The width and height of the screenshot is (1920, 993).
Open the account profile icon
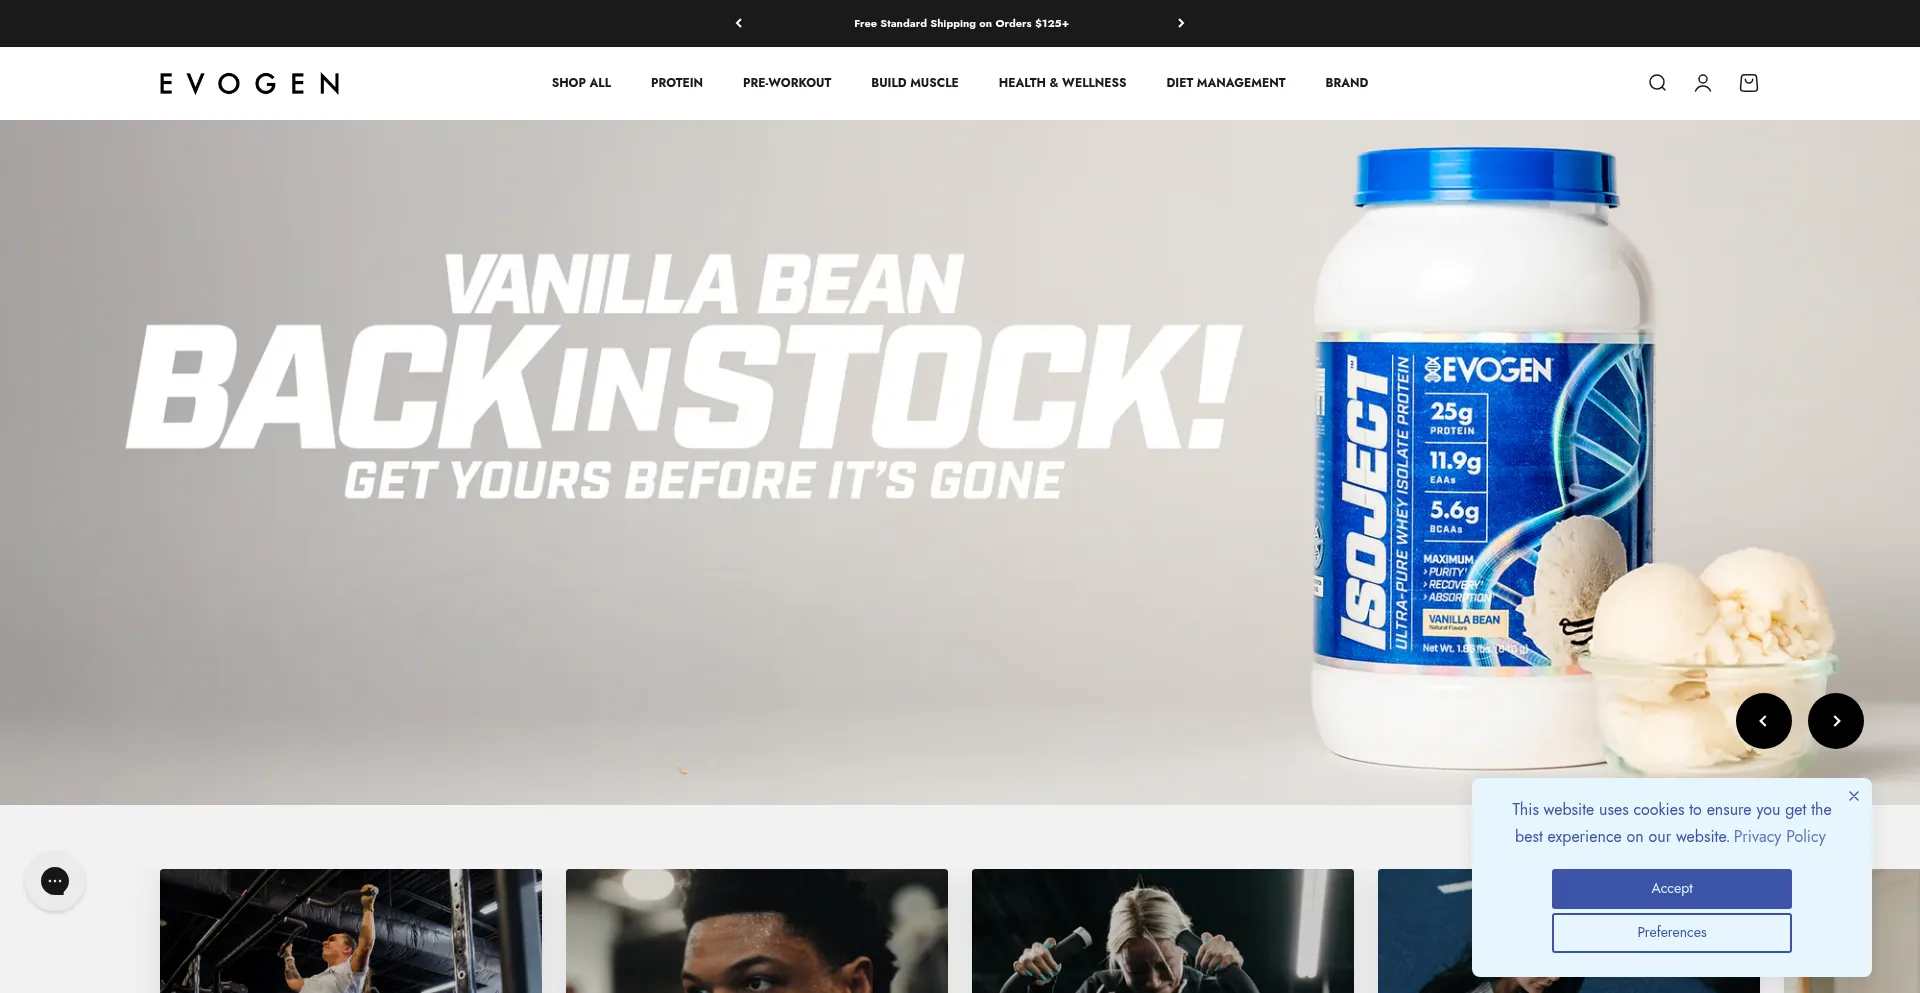[1703, 83]
